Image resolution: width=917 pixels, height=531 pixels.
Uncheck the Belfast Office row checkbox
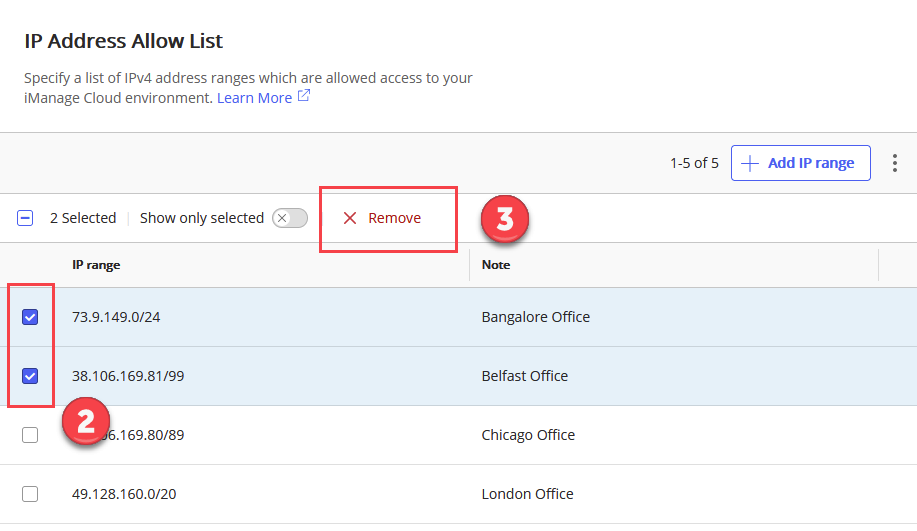(30, 376)
